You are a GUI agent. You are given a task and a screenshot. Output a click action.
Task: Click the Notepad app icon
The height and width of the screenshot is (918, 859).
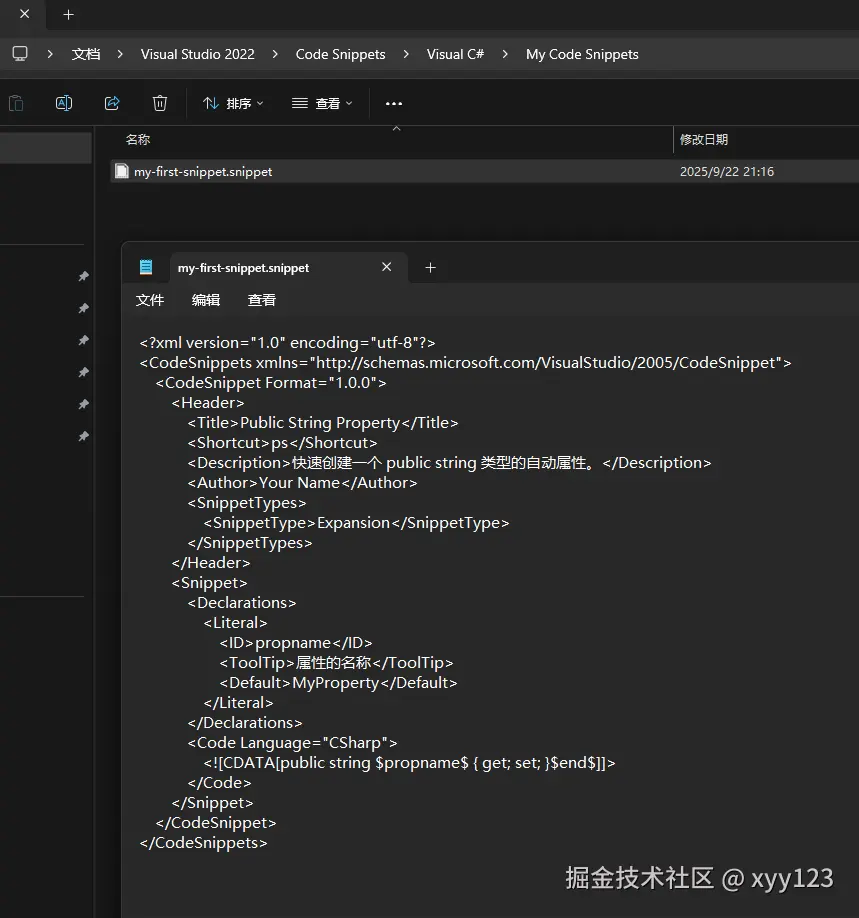pos(146,268)
